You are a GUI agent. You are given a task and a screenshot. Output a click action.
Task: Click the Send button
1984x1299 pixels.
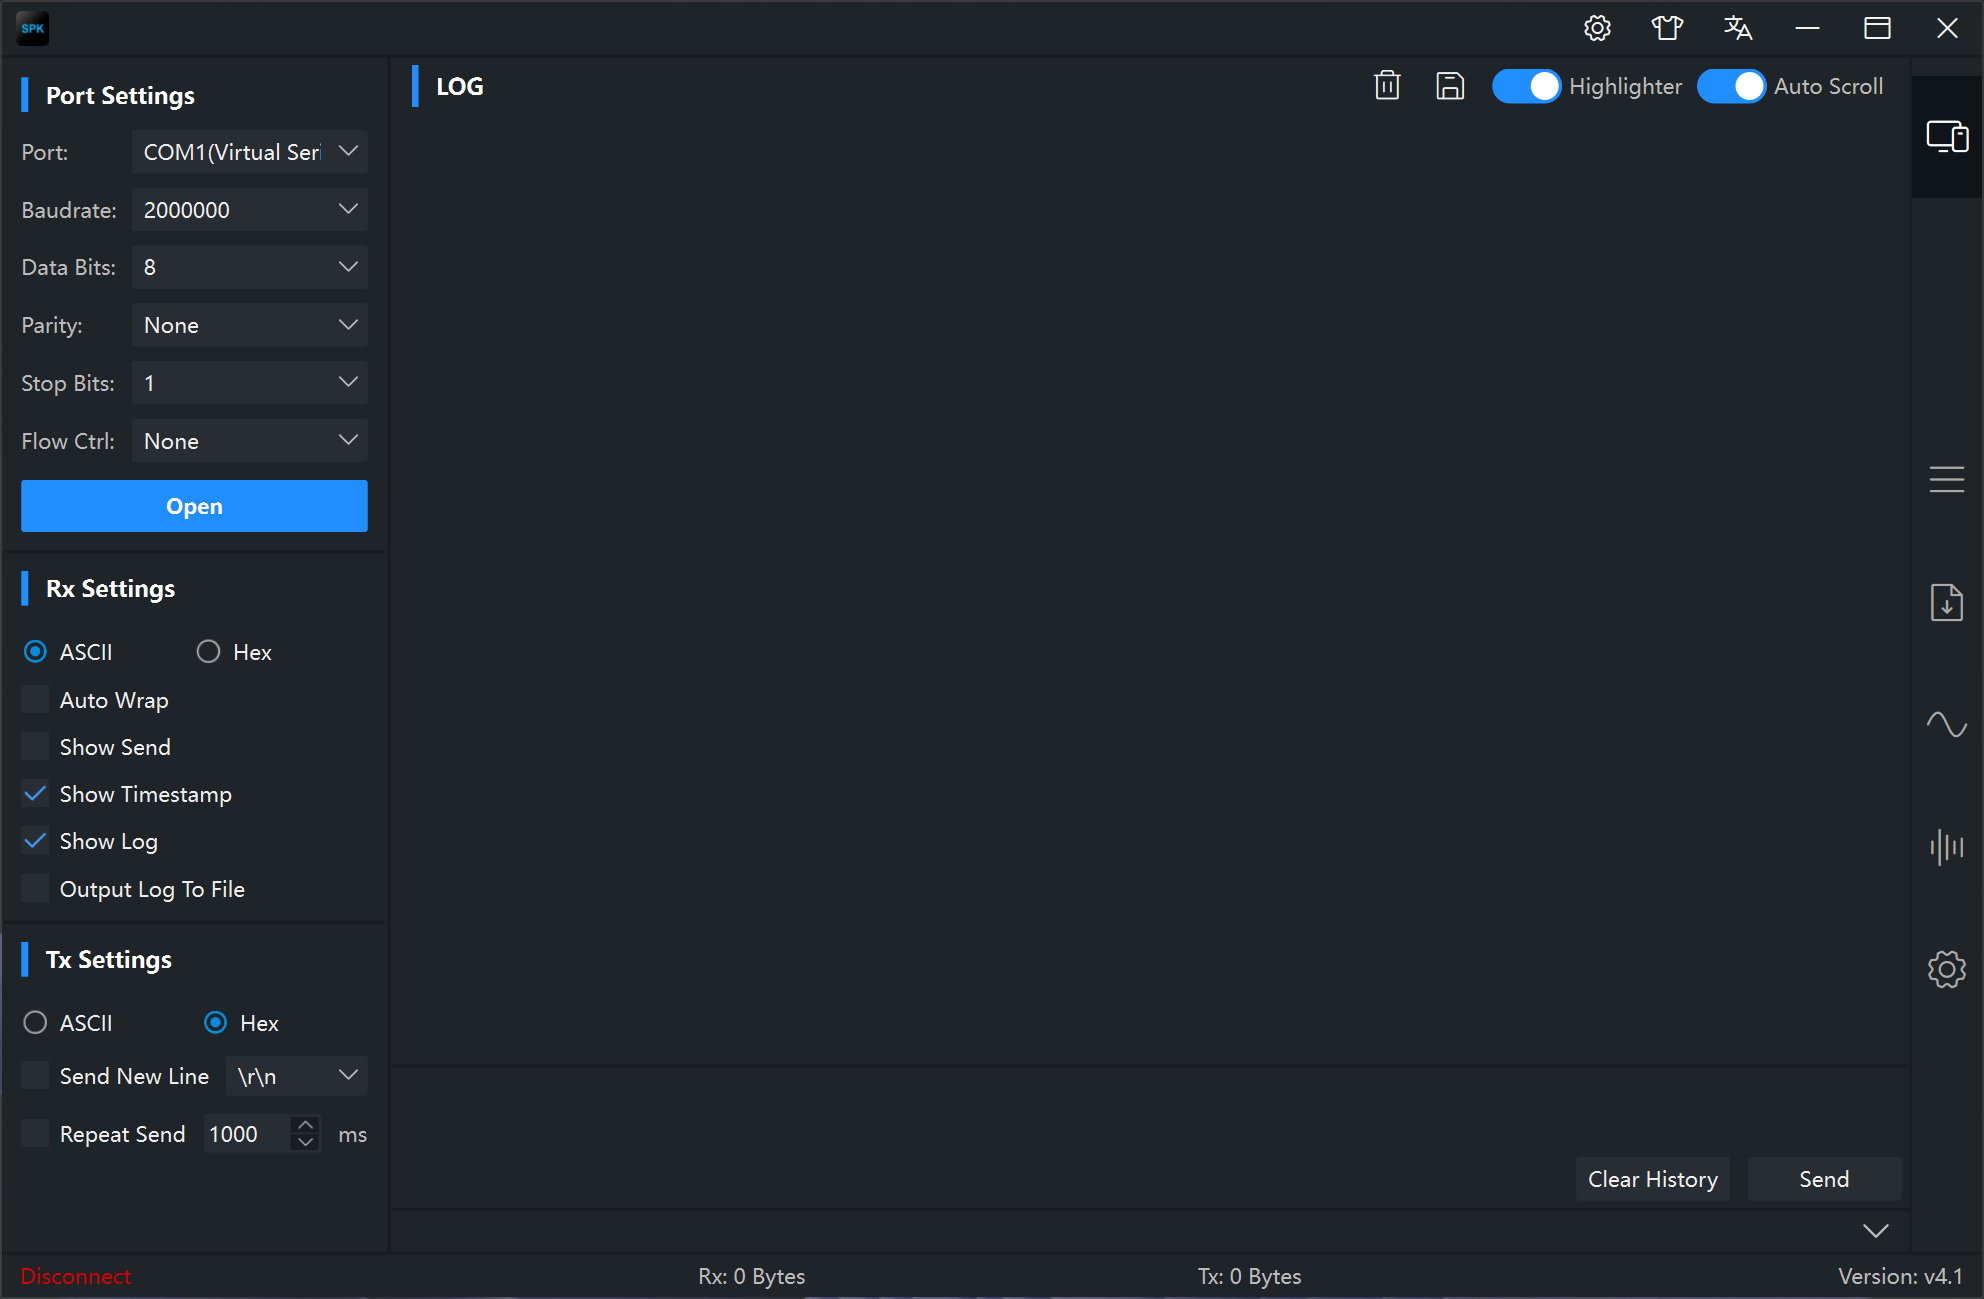1824,1179
